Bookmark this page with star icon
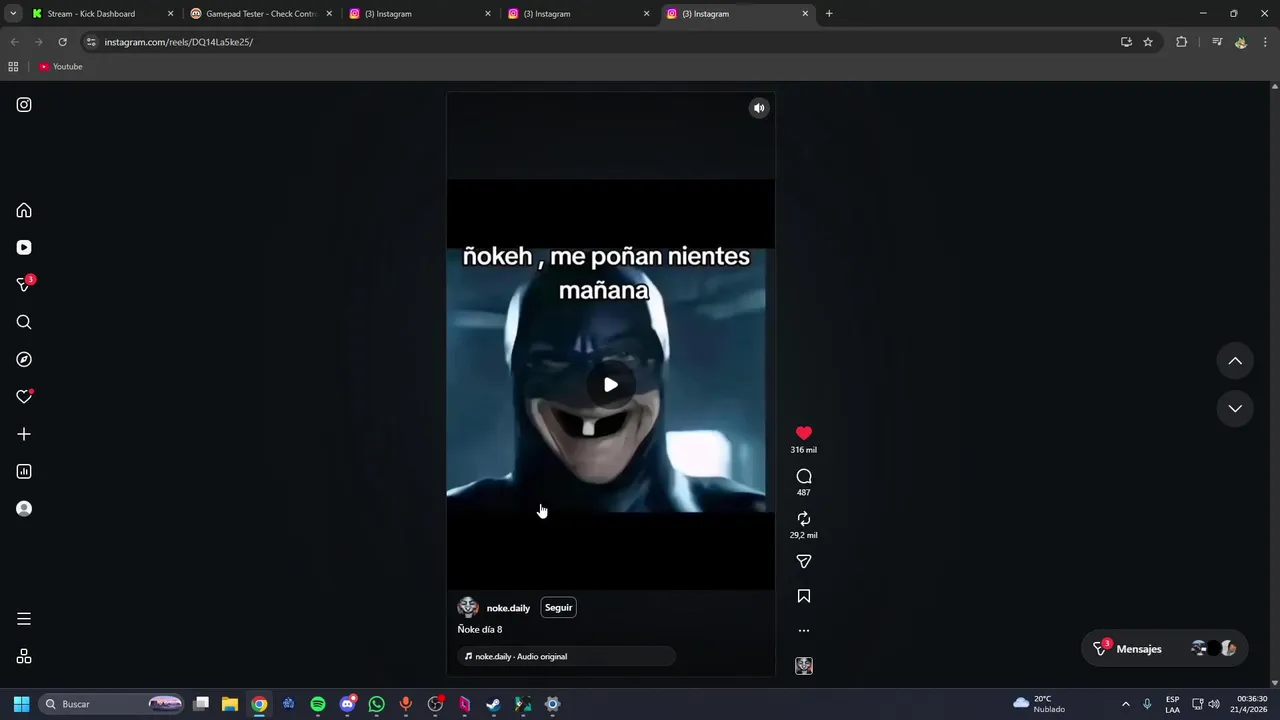 click(x=1148, y=42)
